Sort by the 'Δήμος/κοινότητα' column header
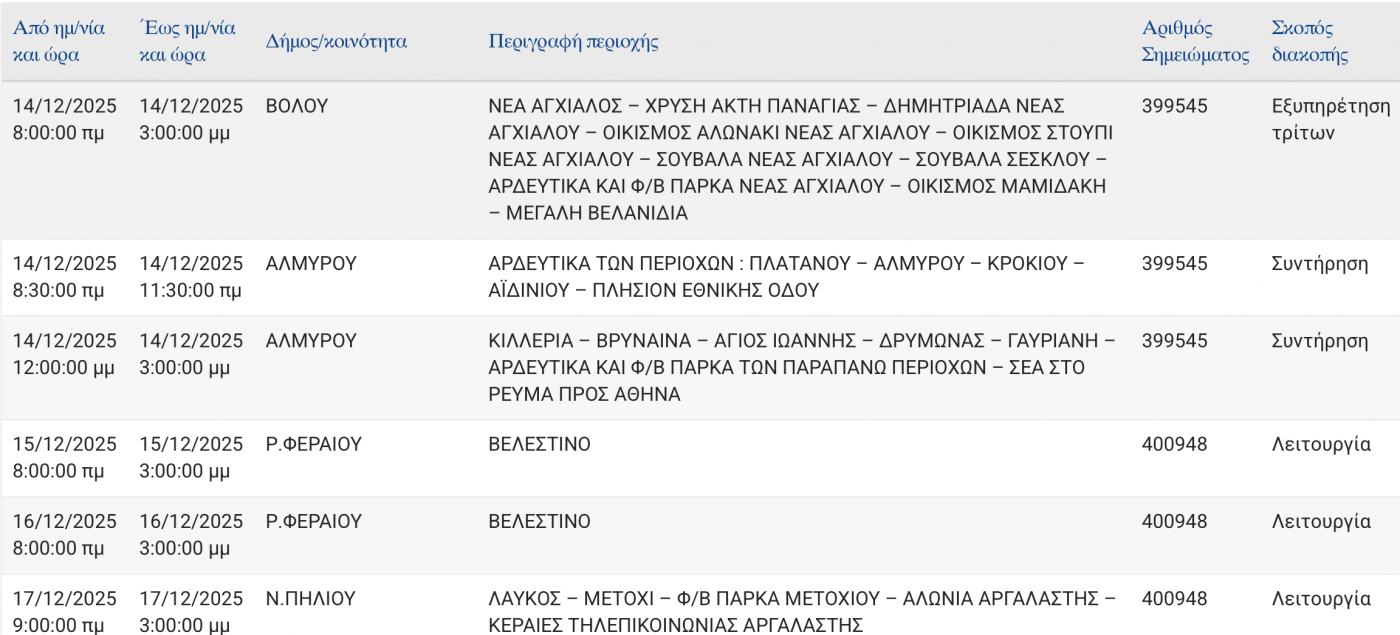 (336, 41)
